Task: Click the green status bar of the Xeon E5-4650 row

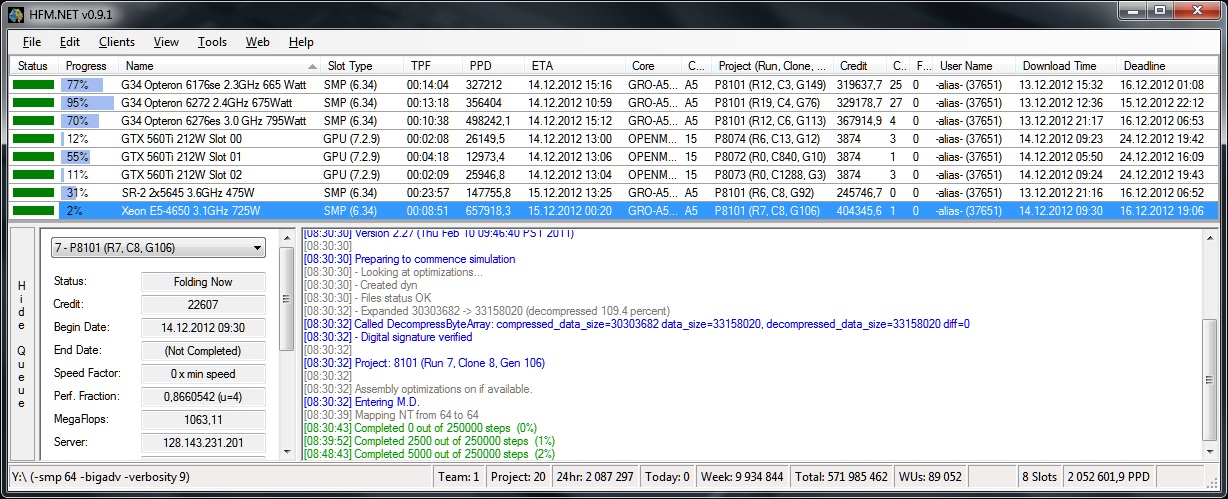Action: click(x=34, y=210)
